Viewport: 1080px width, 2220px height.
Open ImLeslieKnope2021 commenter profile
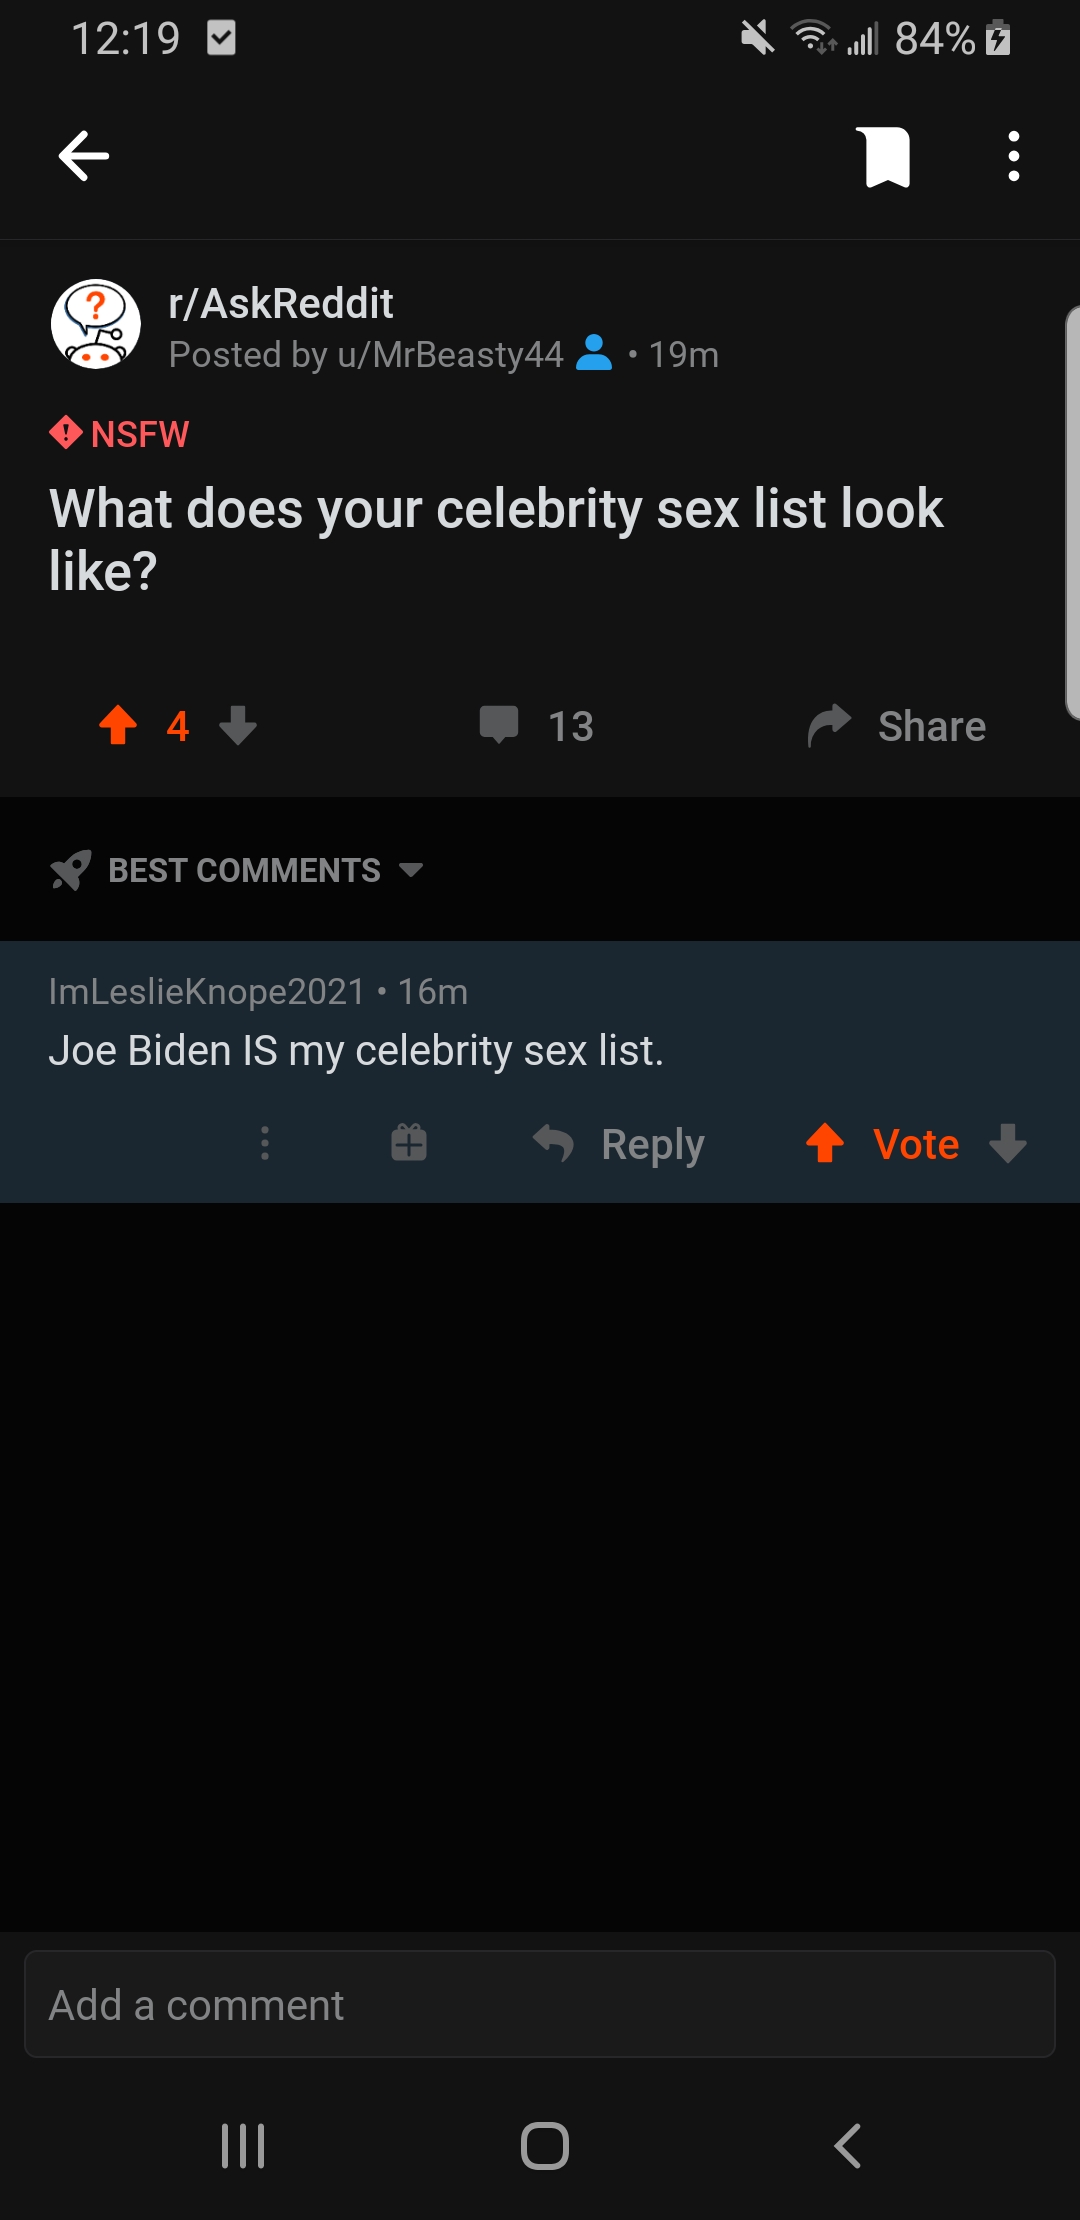(x=207, y=991)
